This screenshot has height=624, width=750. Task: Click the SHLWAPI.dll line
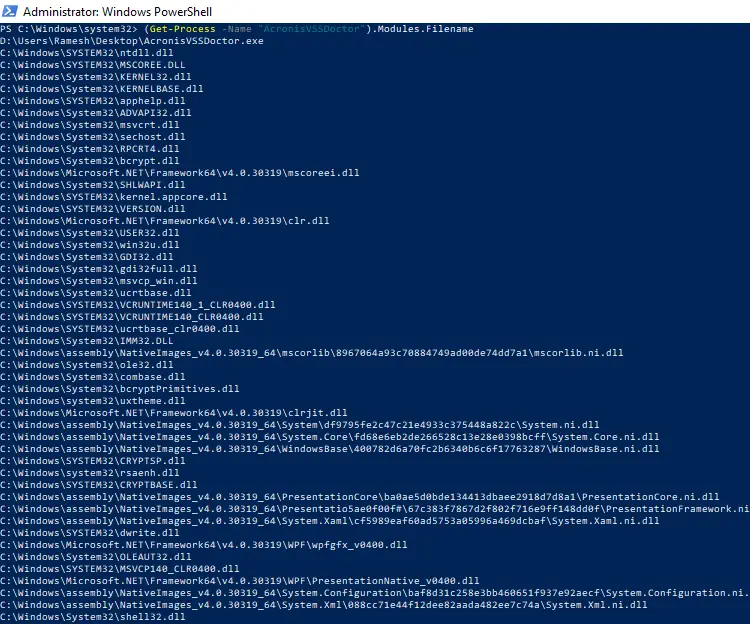click(x=93, y=185)
